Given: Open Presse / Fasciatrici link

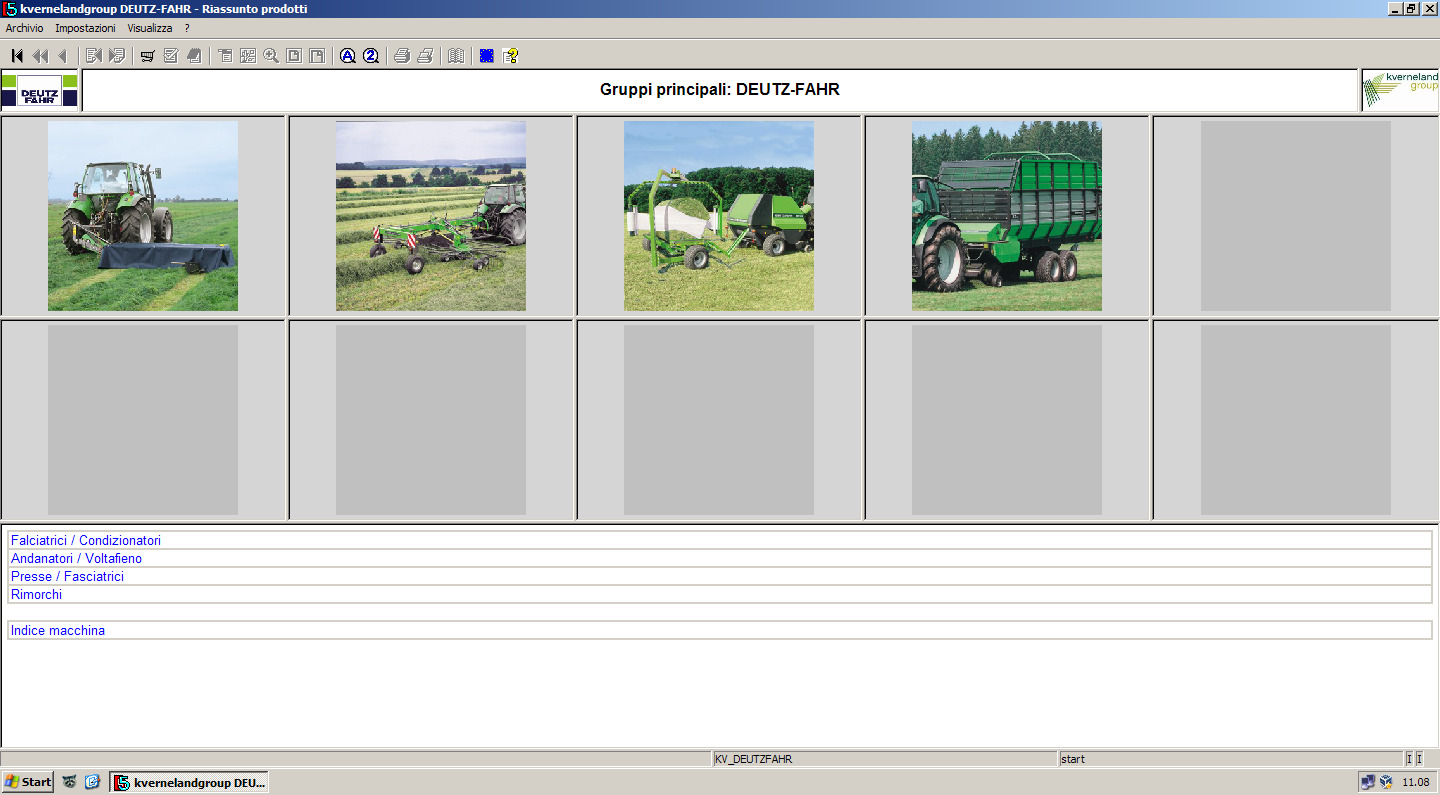Looking at the screenshot, I should pyautogui.click(x=67, y=577).
